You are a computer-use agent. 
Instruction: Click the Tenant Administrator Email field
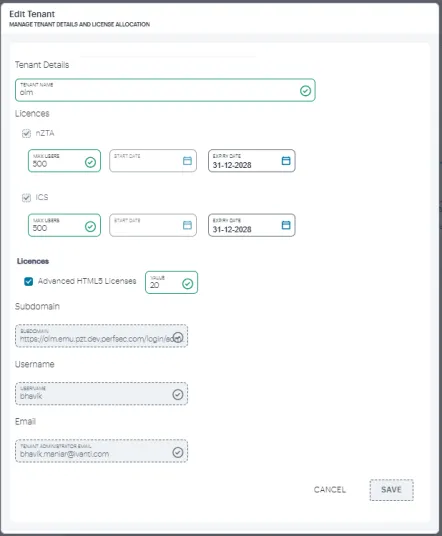101,451
